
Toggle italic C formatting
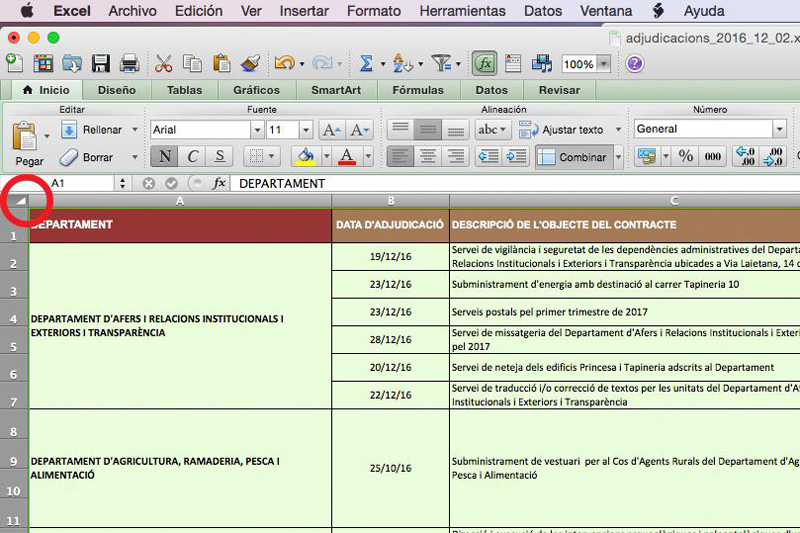192,156
